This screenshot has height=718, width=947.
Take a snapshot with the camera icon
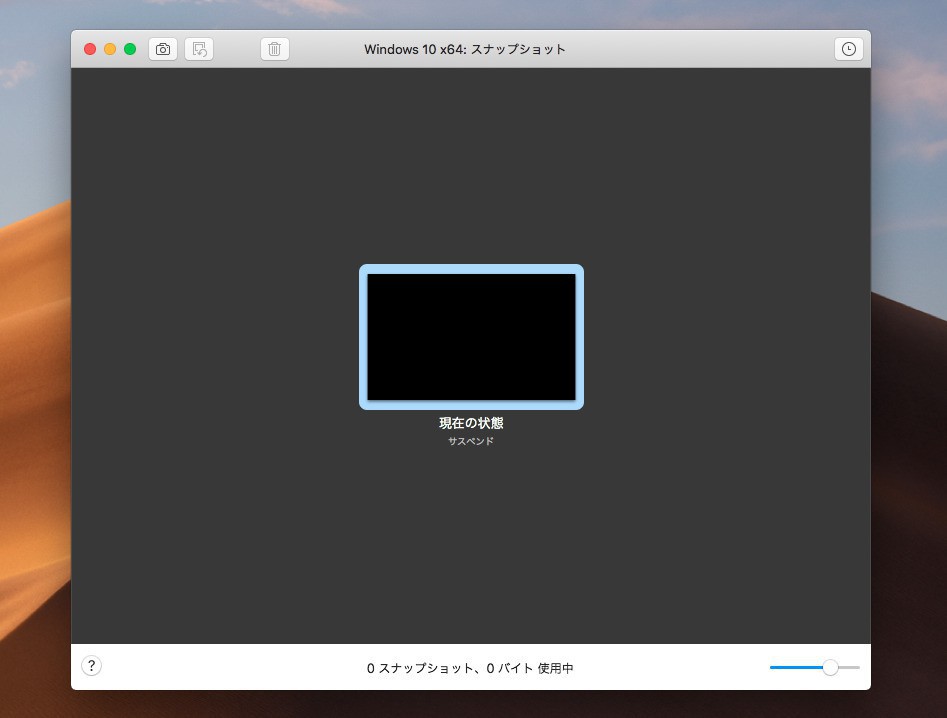pos(163,49)
